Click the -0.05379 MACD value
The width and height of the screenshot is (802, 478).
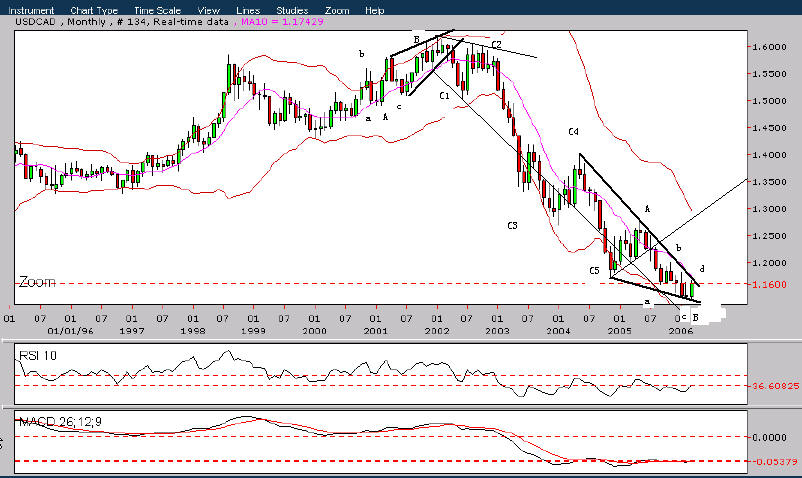[775, 462]
